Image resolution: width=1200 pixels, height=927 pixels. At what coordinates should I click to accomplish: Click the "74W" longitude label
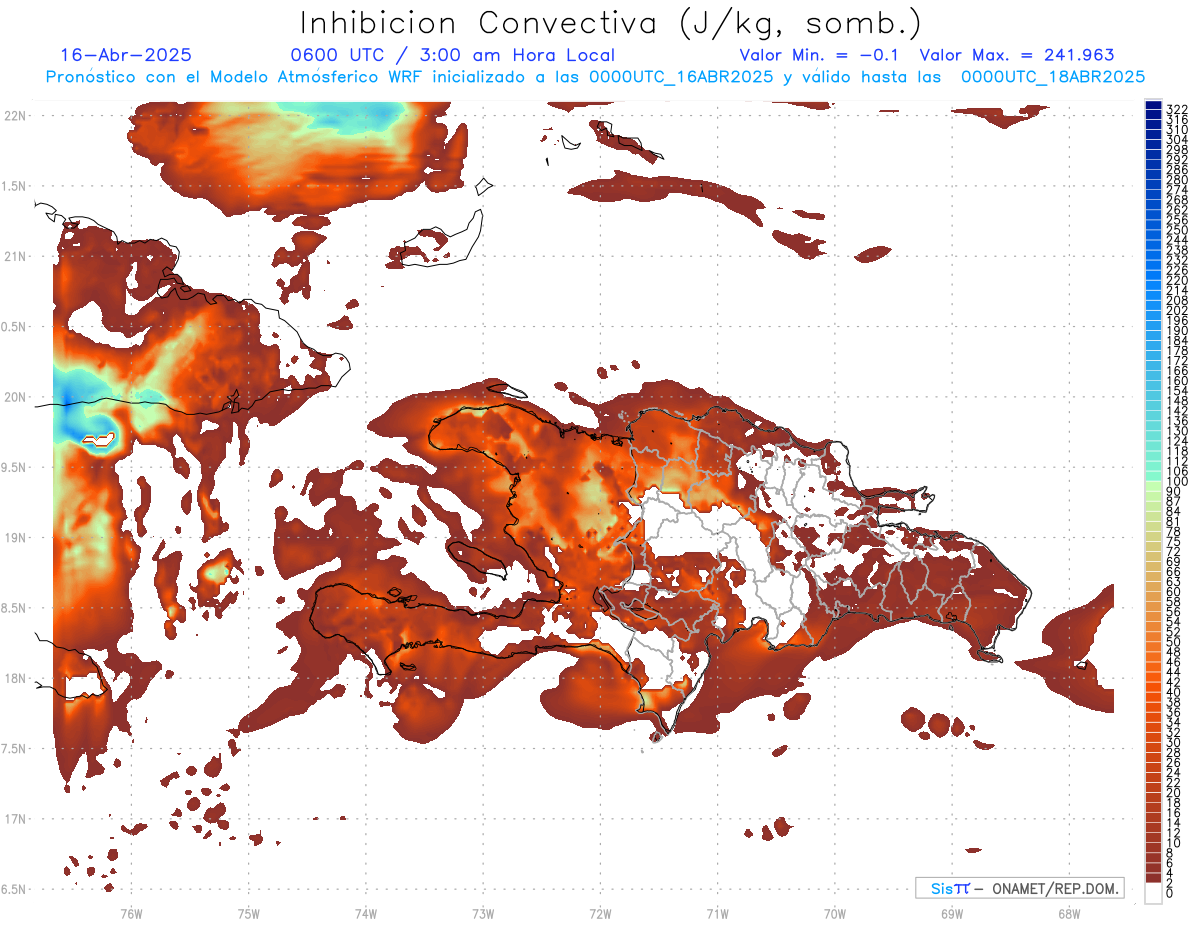(x=365, y=913)
